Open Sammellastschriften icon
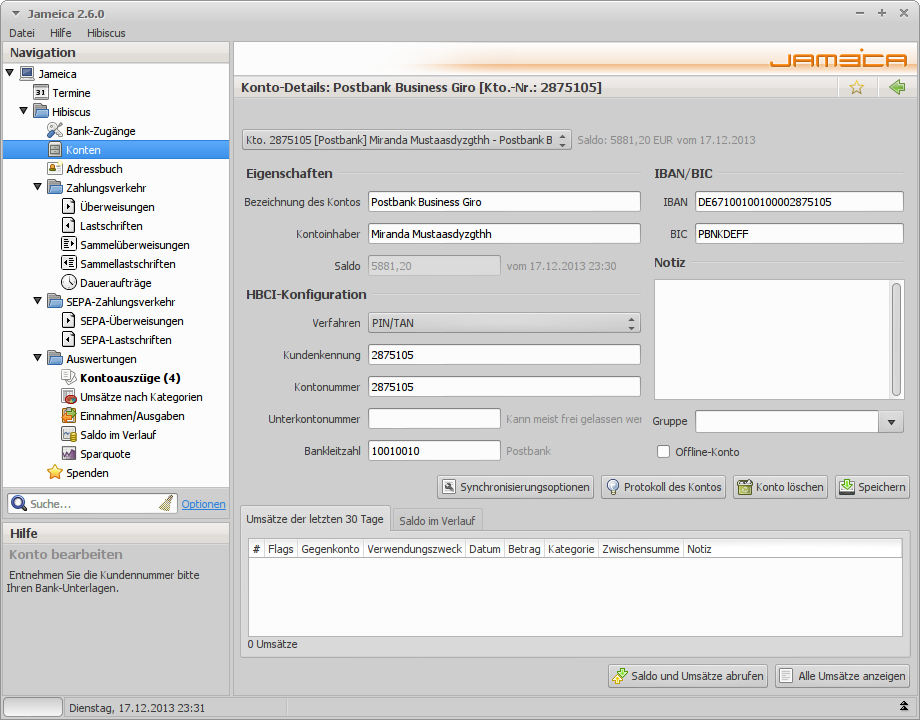 coord(69,263)
